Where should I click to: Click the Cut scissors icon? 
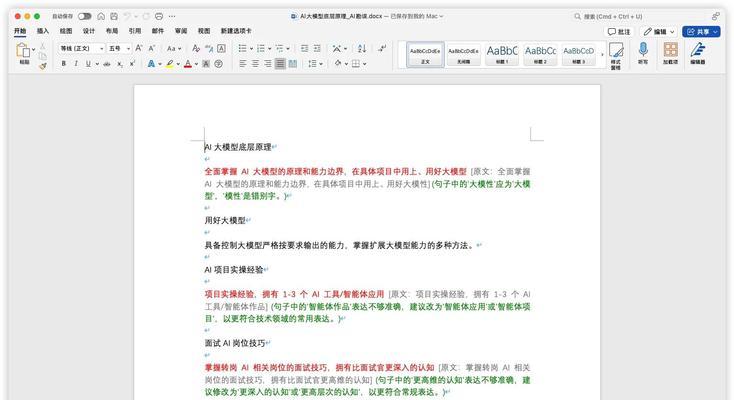coord(43,46)
